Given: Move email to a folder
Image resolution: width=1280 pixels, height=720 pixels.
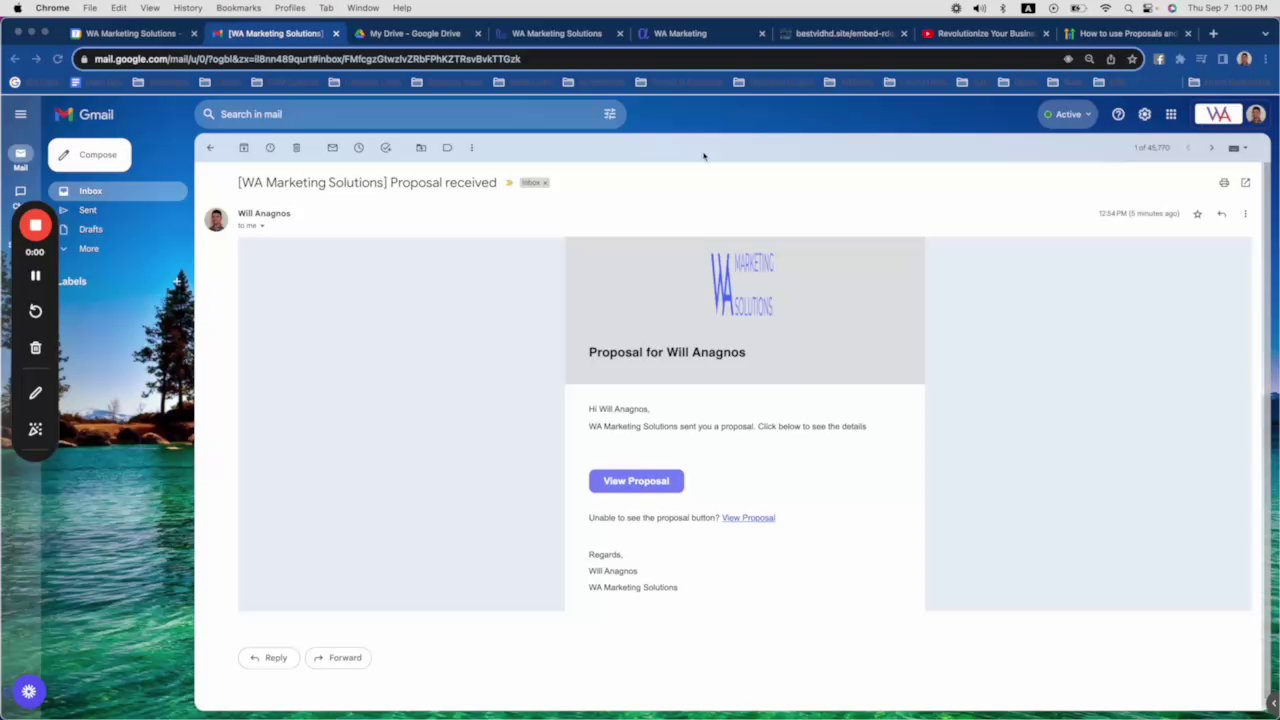Looking at the screenshot, I should tap(421, 148).
